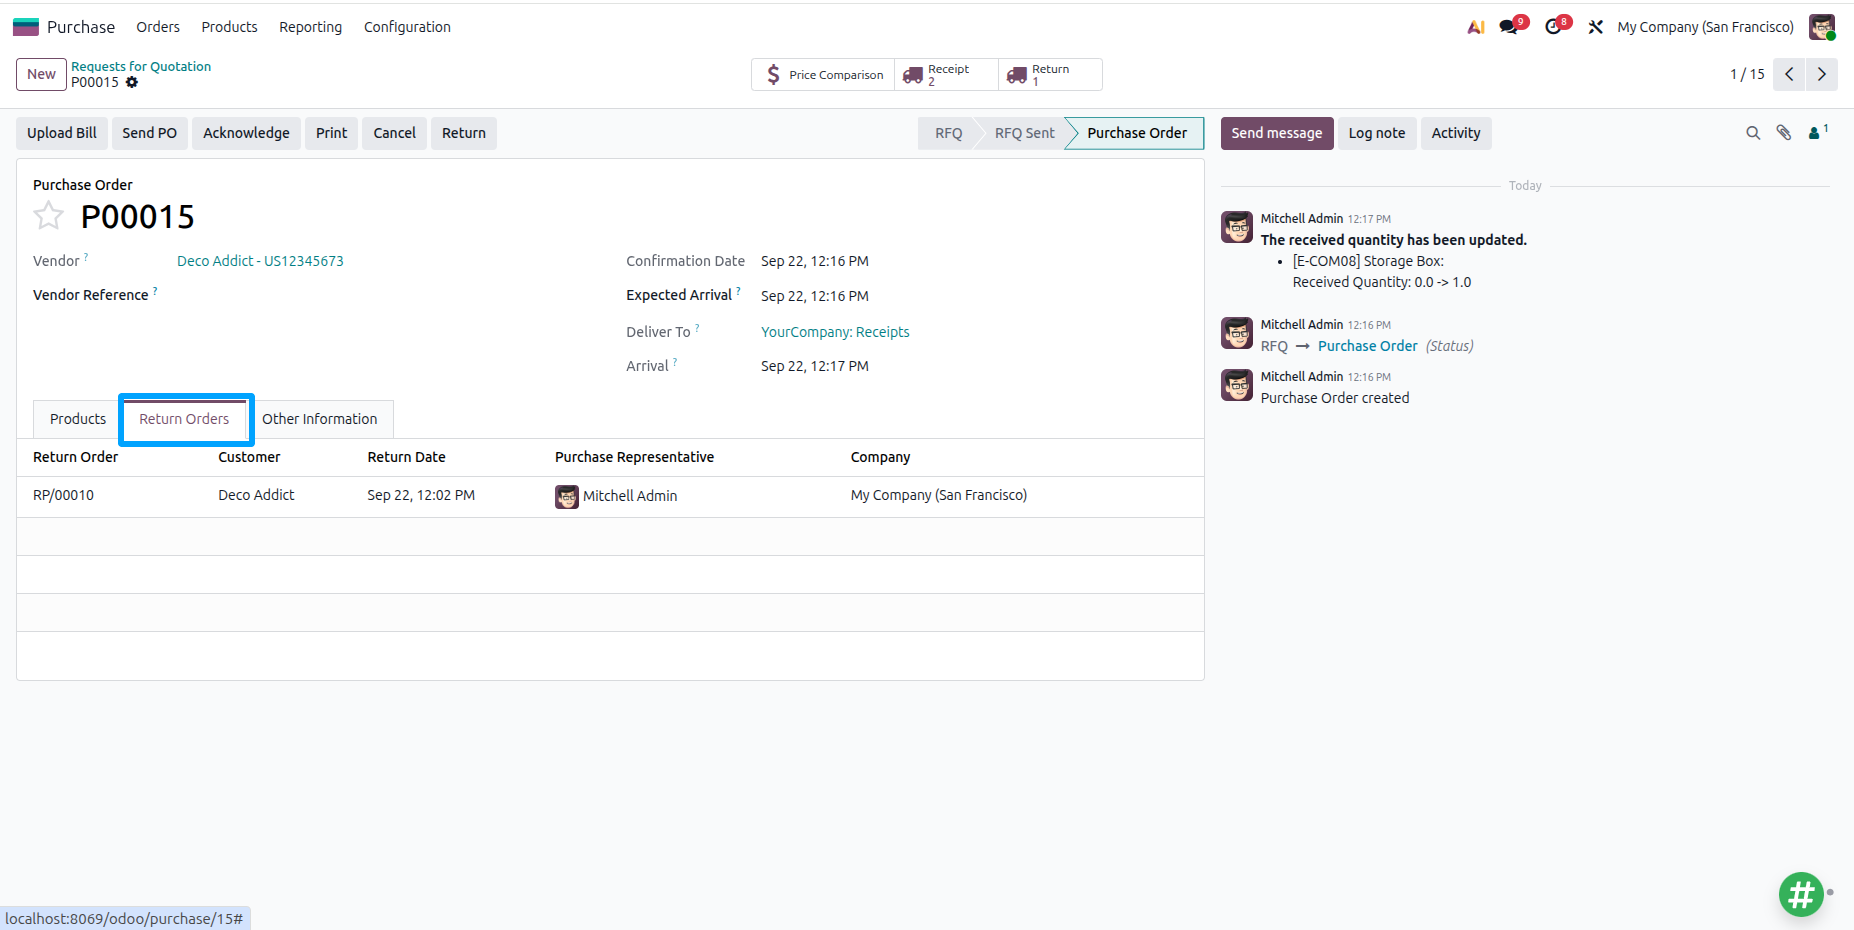1854x930 pixels.
Task: Open the gear actions menu beside P00015
Action: coord(132,83)
